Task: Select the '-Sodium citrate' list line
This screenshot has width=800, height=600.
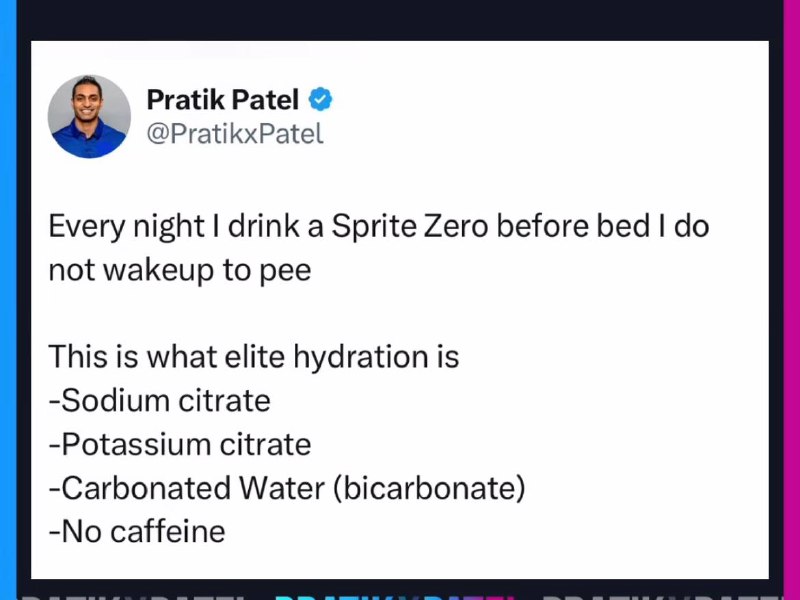Action: coord(159,400)
